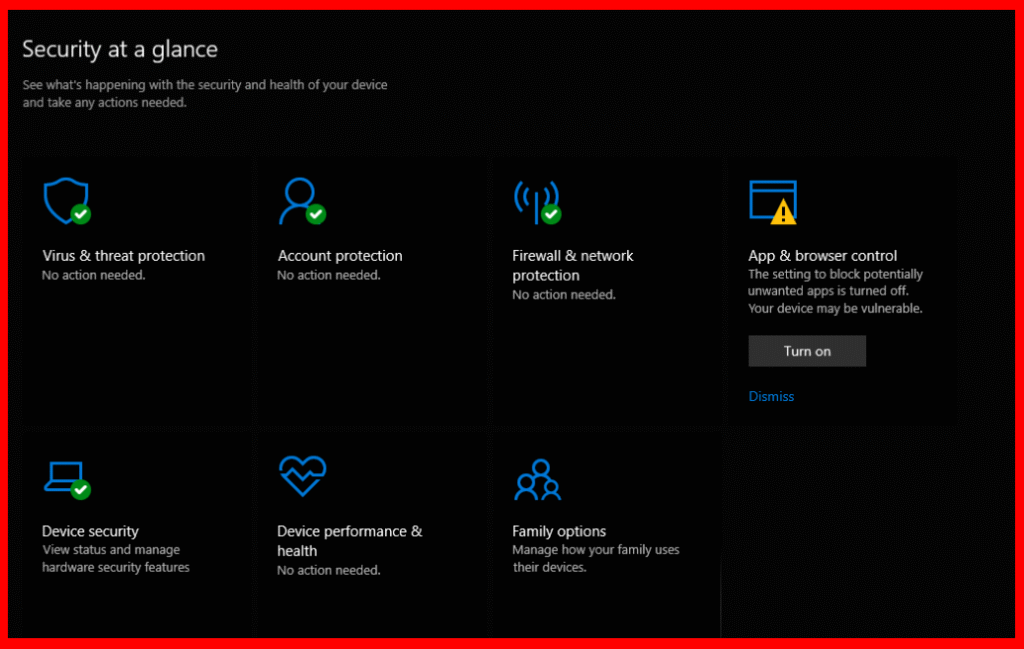Select the Device security title
The image size is (1024, 649).
point(90,531)
